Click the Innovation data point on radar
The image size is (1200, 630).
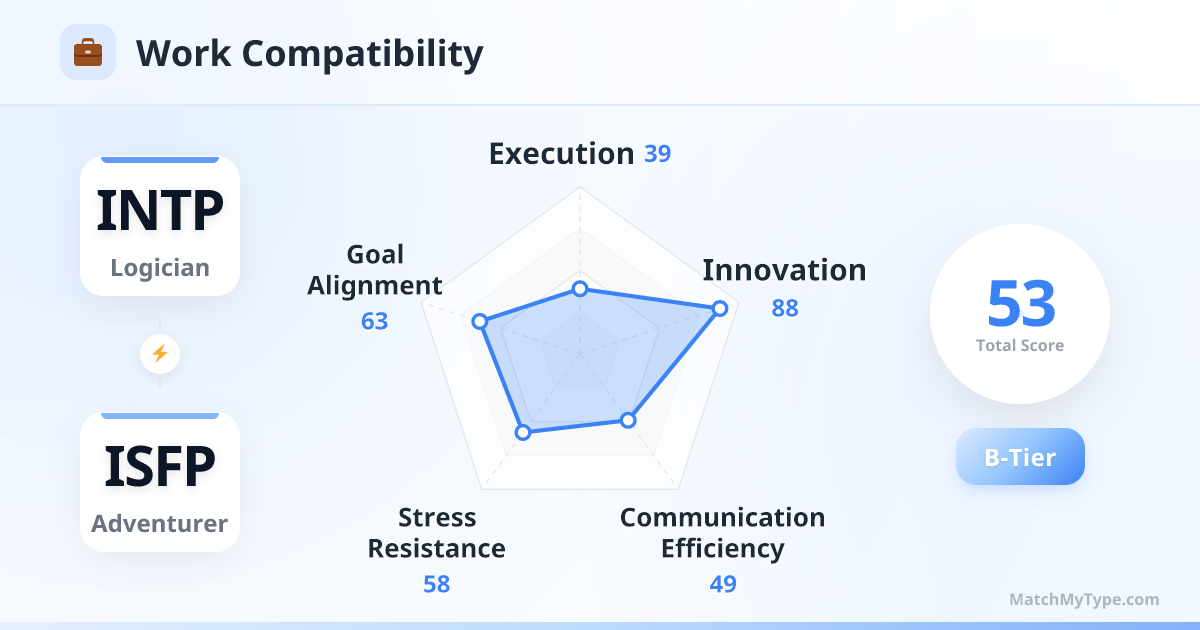[x=718, y=309]
